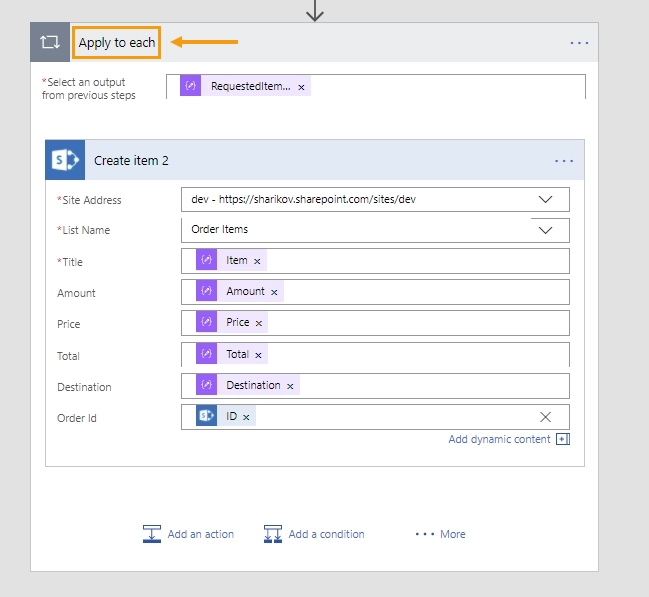The height and width of the screenshot is (597, 649).
Task: Remove the Total token
Action: (x=258, y=355)
